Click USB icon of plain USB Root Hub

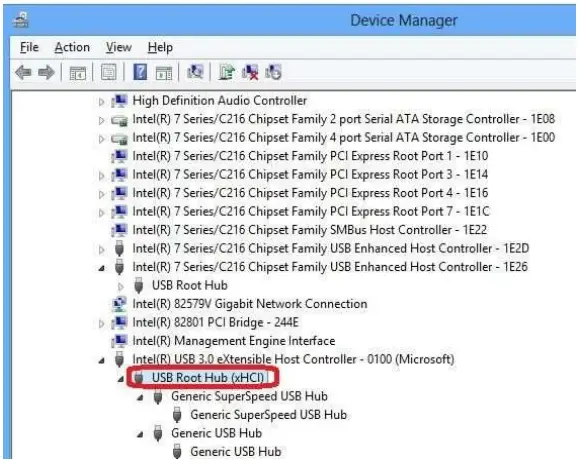coord(139,285)
